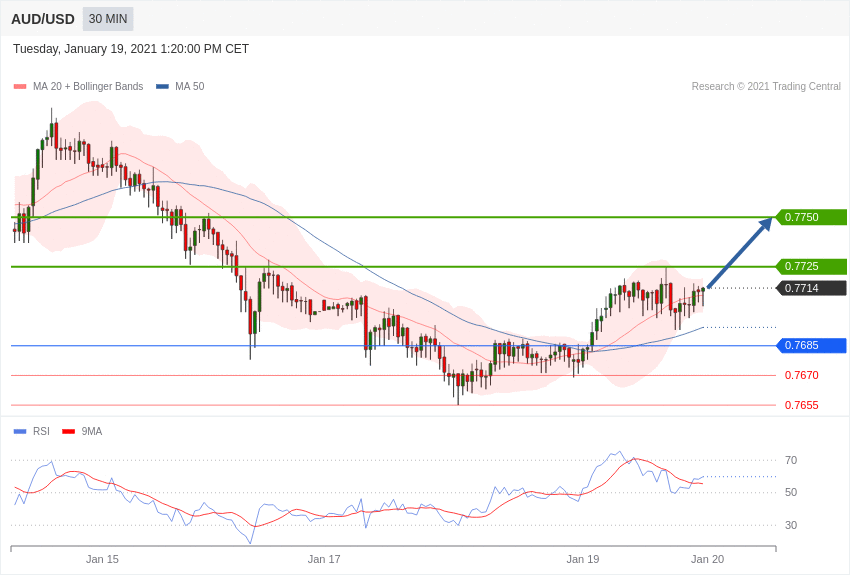Click the 'Jan 17' time axis label
Image resolution: width=850 pixels, height=576 pixels.
(324, 559)
